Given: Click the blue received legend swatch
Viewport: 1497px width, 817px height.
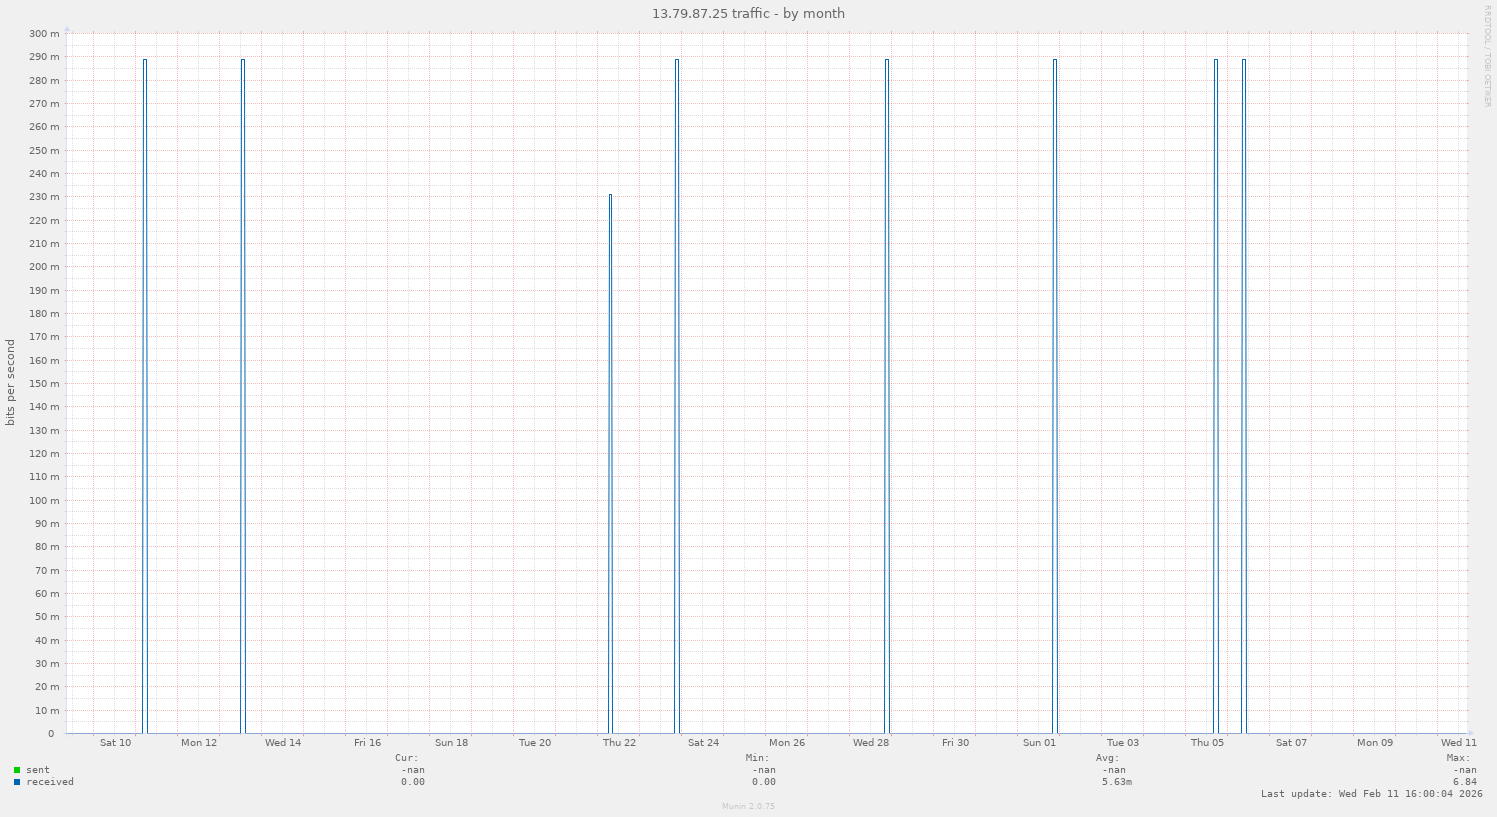Looking at the screenshot, I should (17, 782).
